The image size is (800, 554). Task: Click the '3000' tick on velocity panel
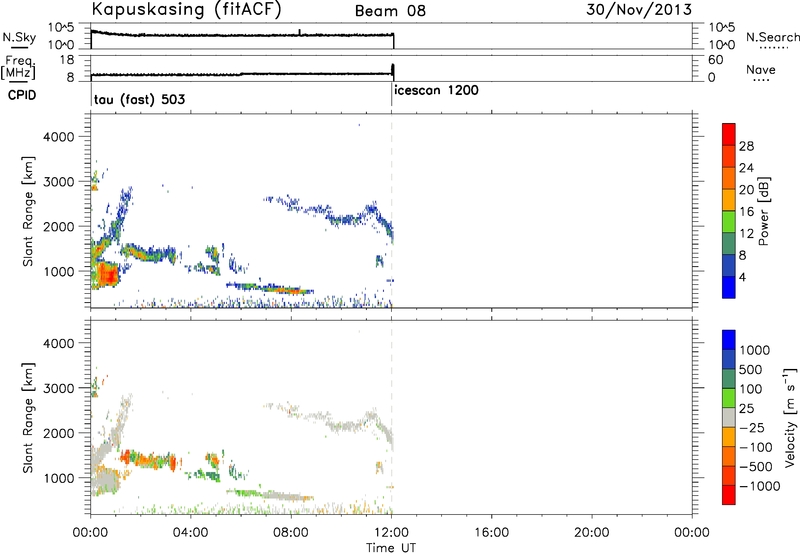tap(58, 388)
